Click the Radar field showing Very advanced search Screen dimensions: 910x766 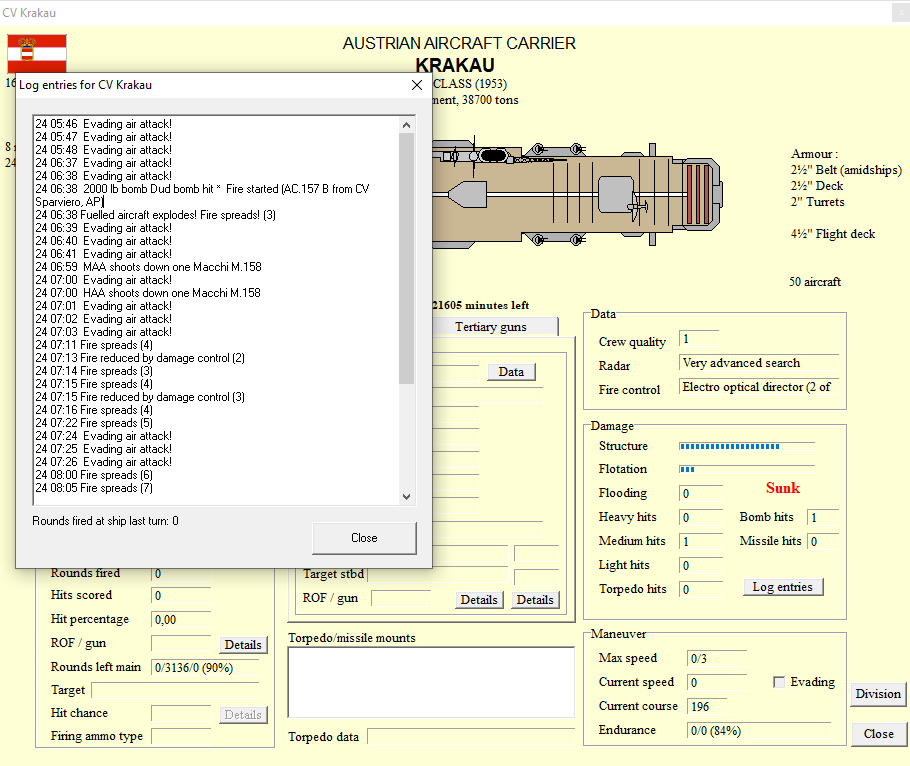(x=759, y=363)
